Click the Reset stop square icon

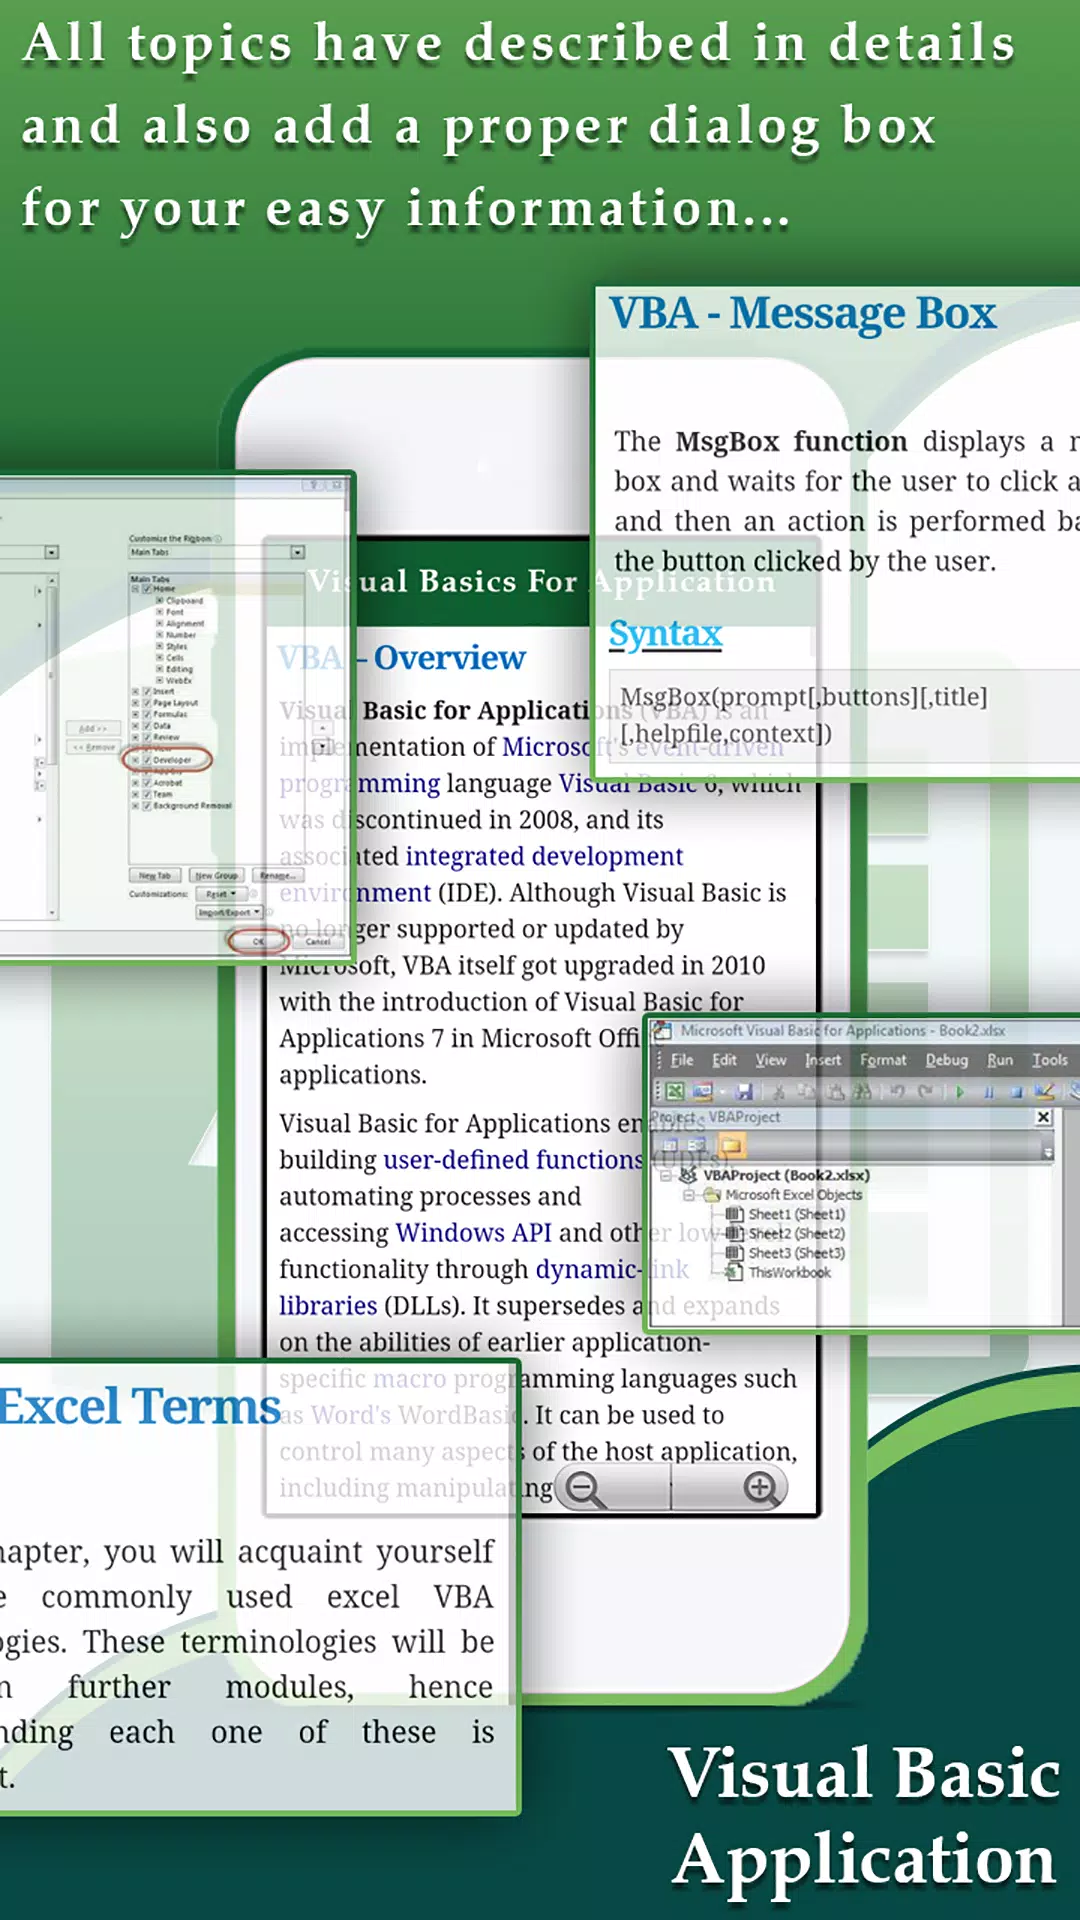(x=1016, y=1092)
